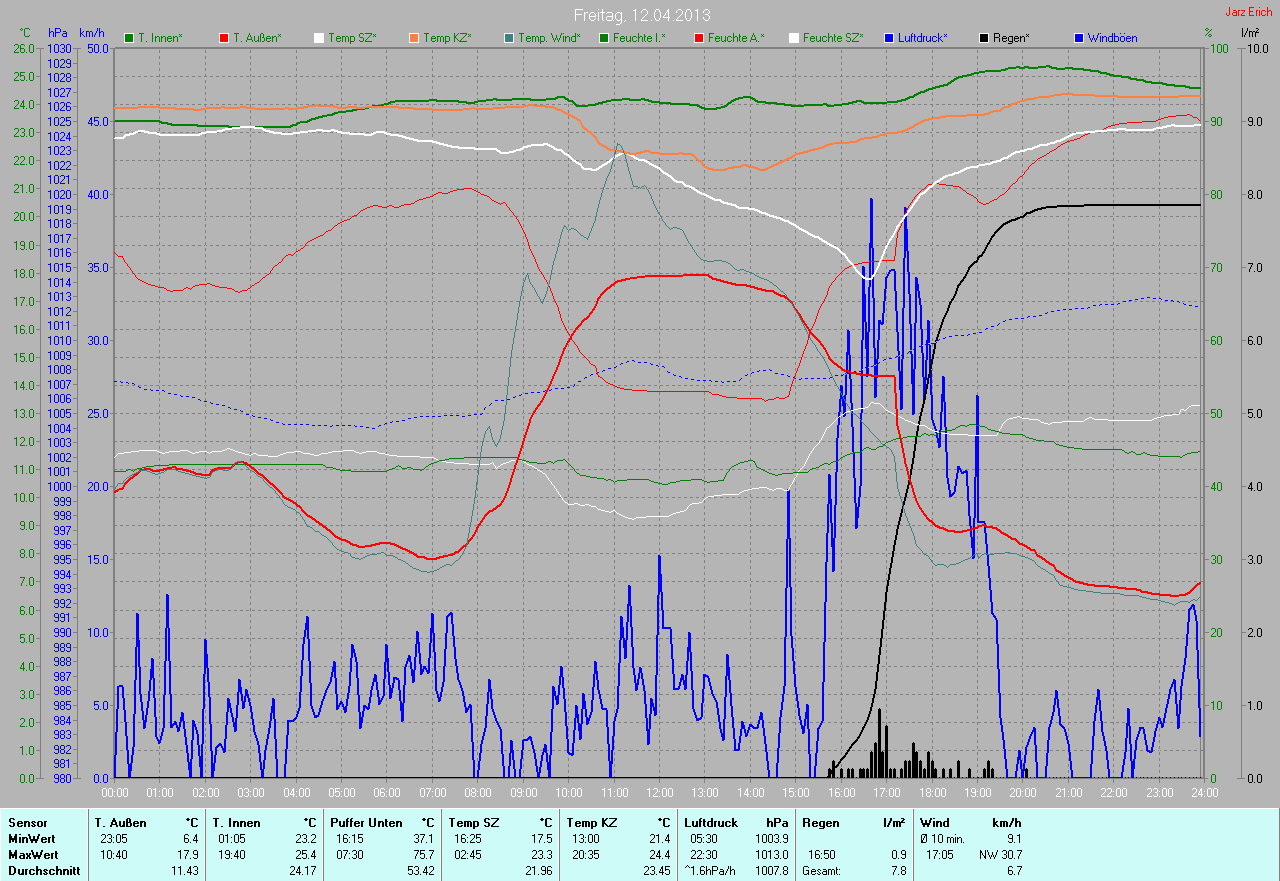Screen dimensions: 1280x881
Task: Click the Feuchte A. legend swatch
Action: pos(697,38)
